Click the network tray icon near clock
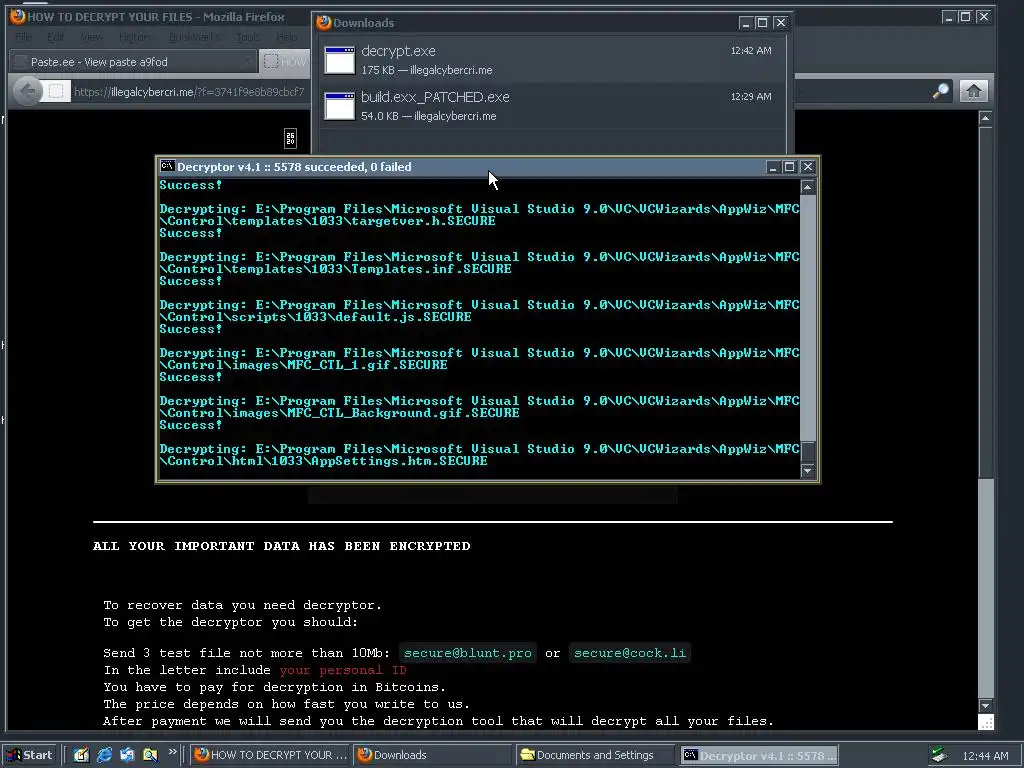 point(939,755)
